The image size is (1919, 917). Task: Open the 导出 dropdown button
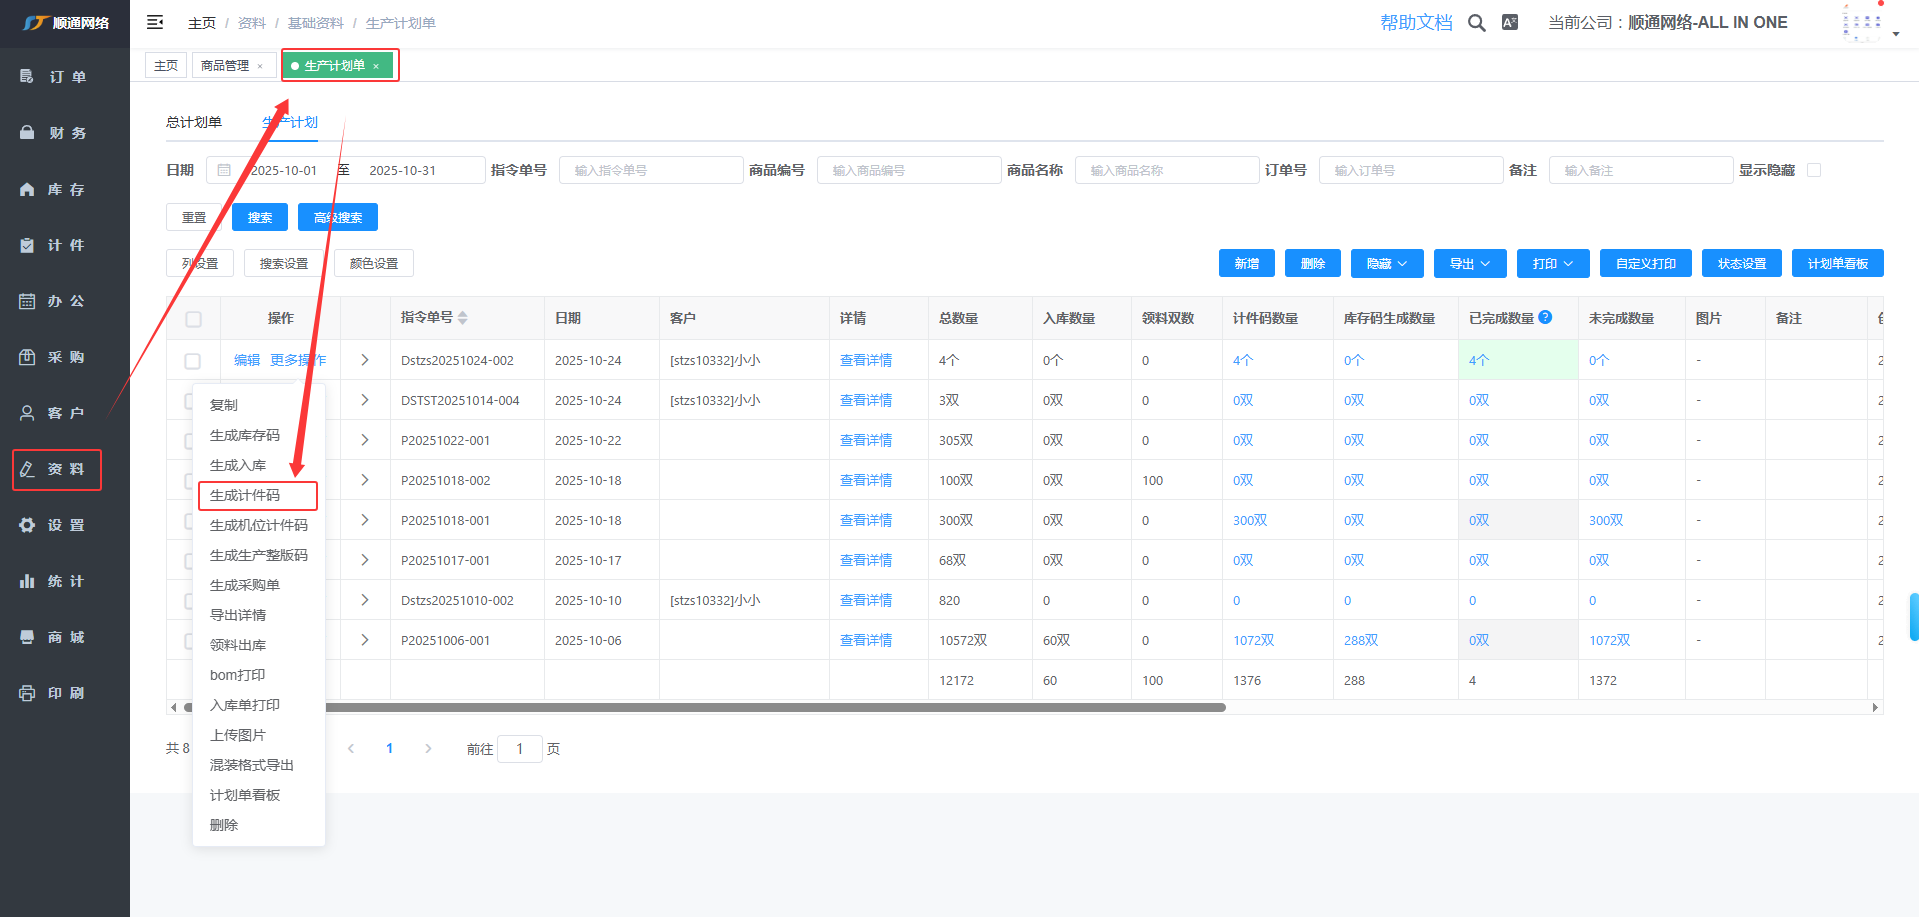[1469, 263]
